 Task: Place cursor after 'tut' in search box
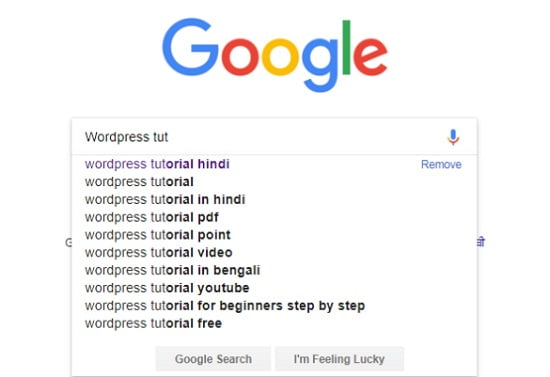[x=169, y=137]
